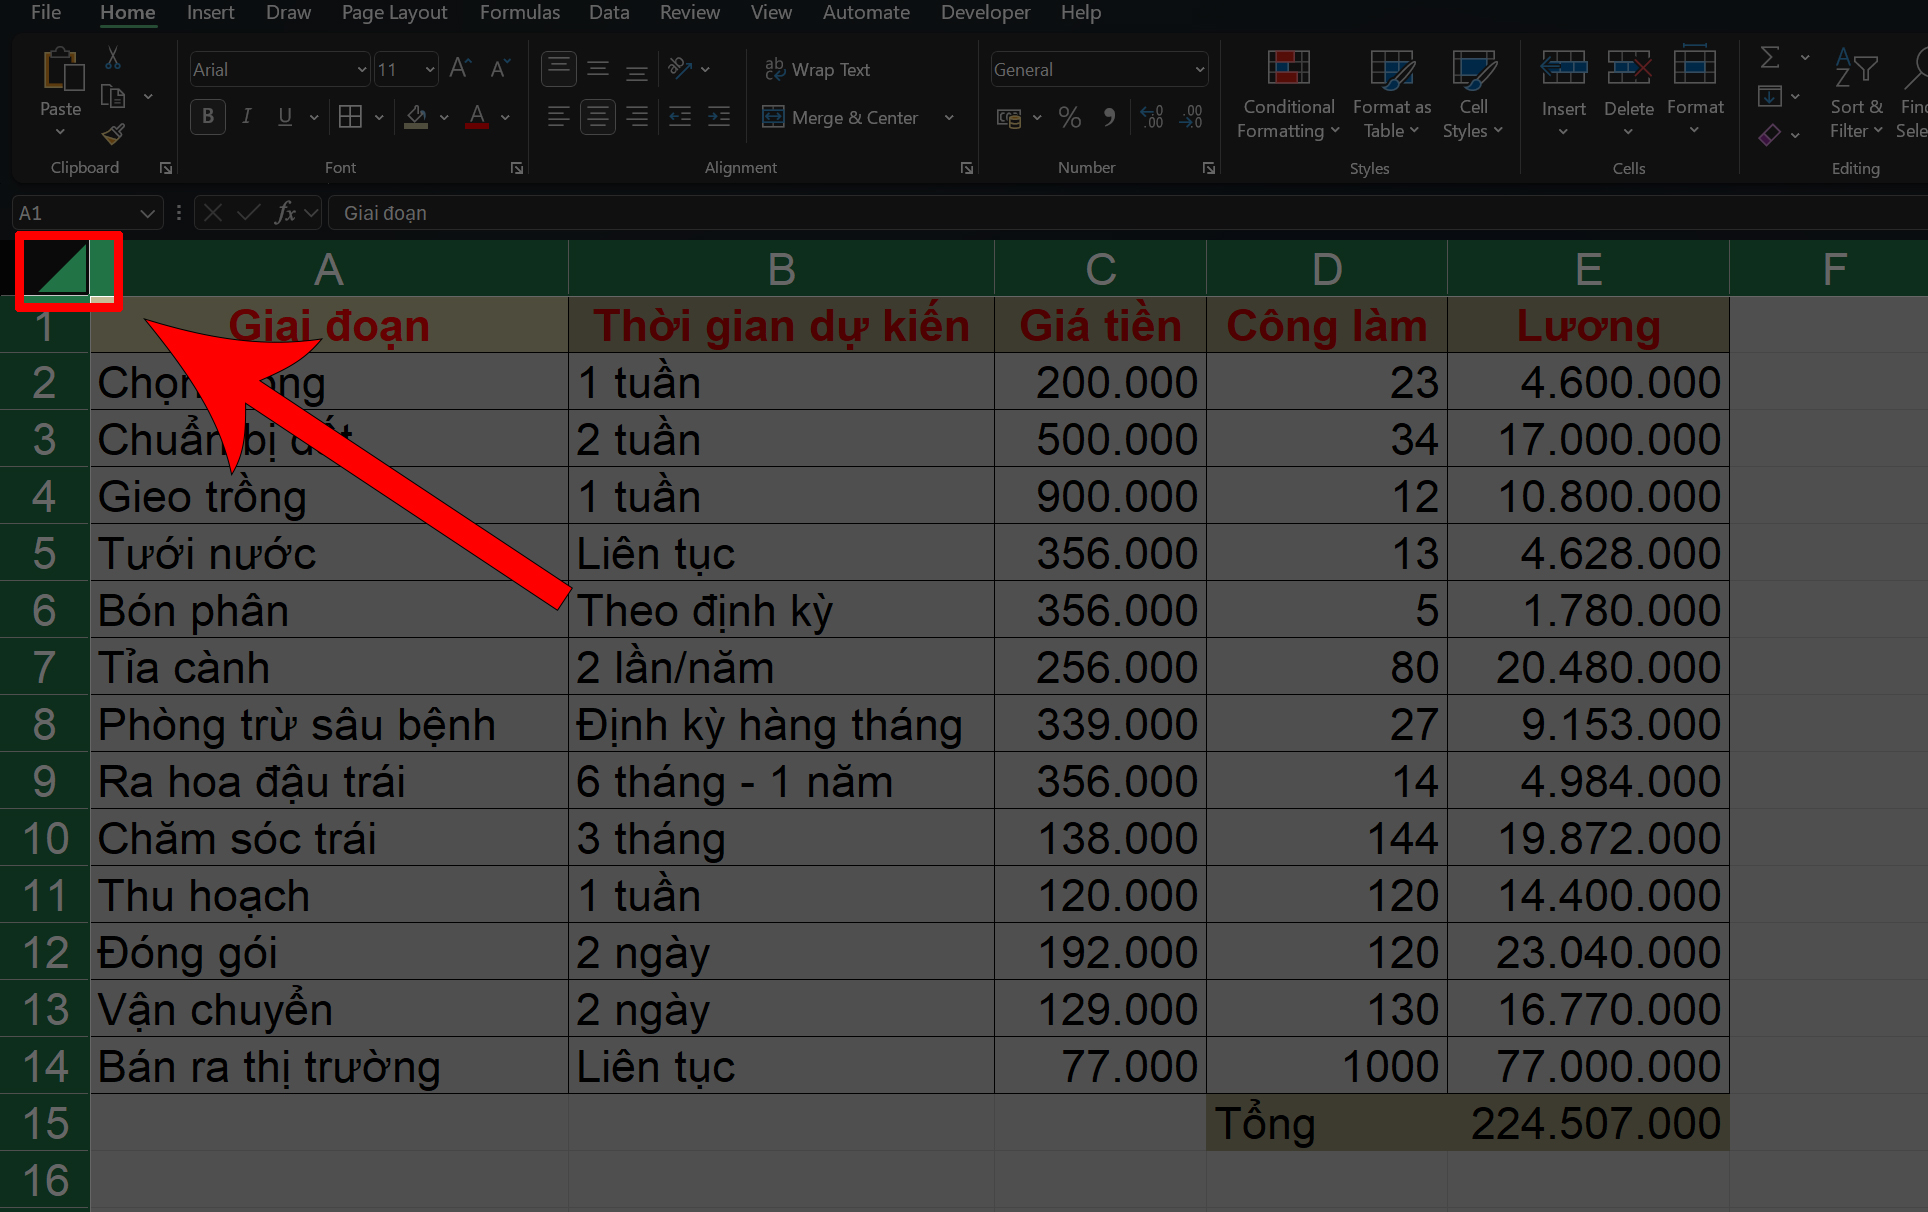1928x1212 pixels.
Task: Click Increase Font Size icon
Action: [x=460, y=69]
